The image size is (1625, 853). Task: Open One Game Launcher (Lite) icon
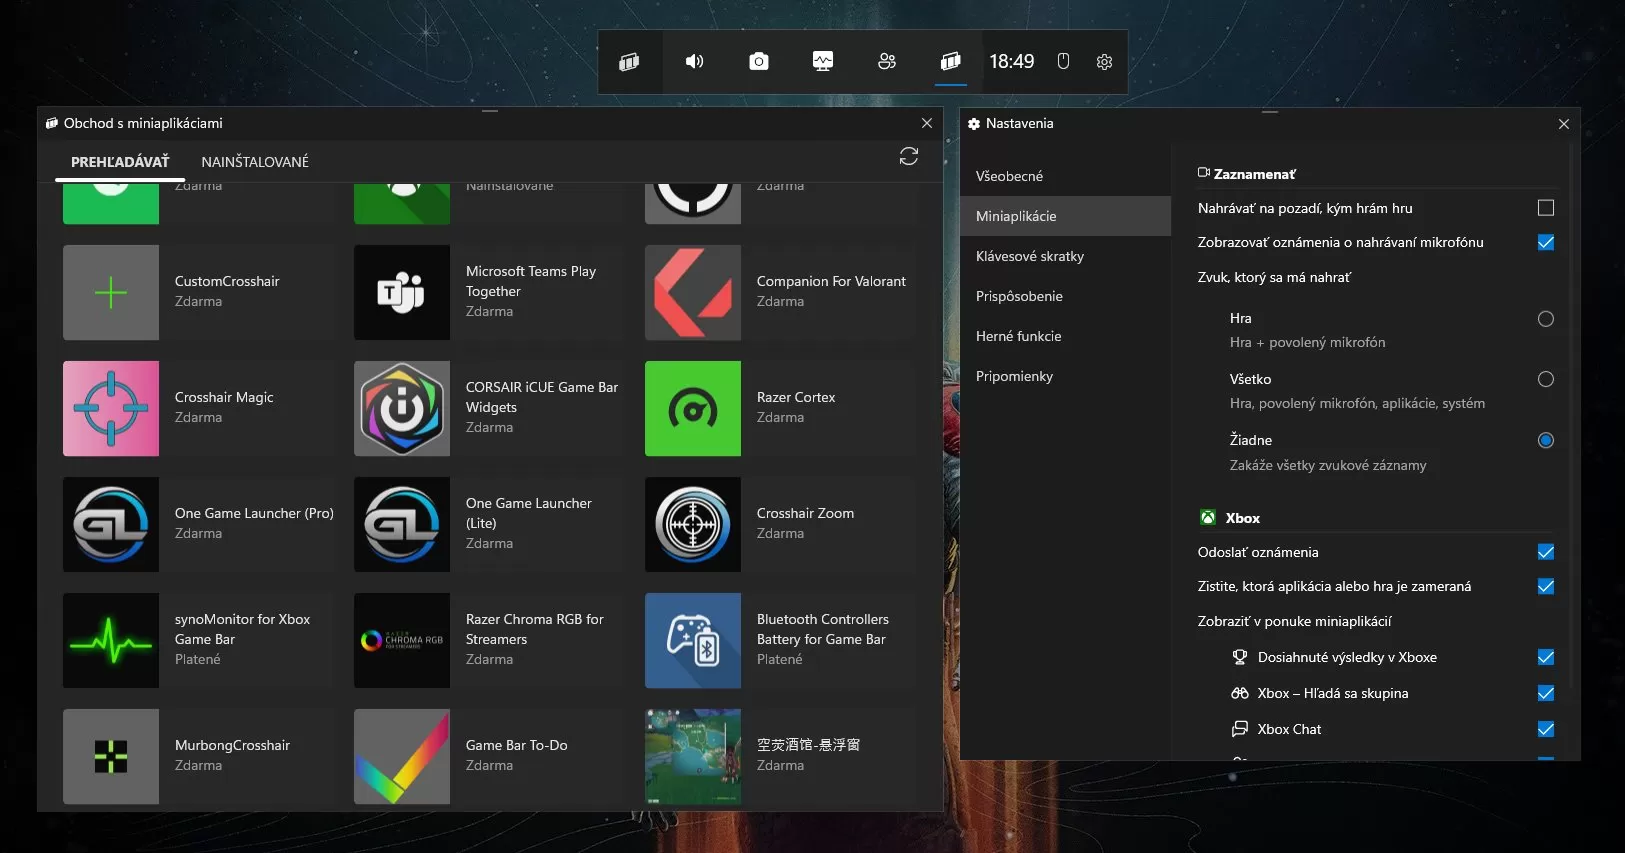[402, 525]
